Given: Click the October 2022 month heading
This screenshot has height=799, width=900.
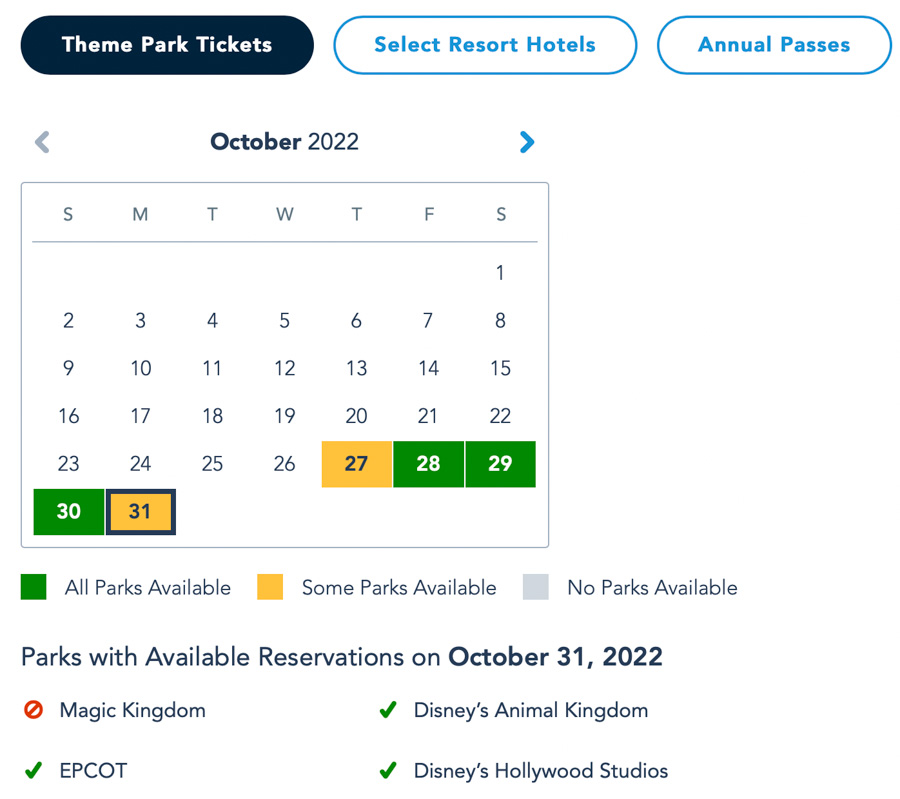Looking at the screenshot, I should pos(284,142).
